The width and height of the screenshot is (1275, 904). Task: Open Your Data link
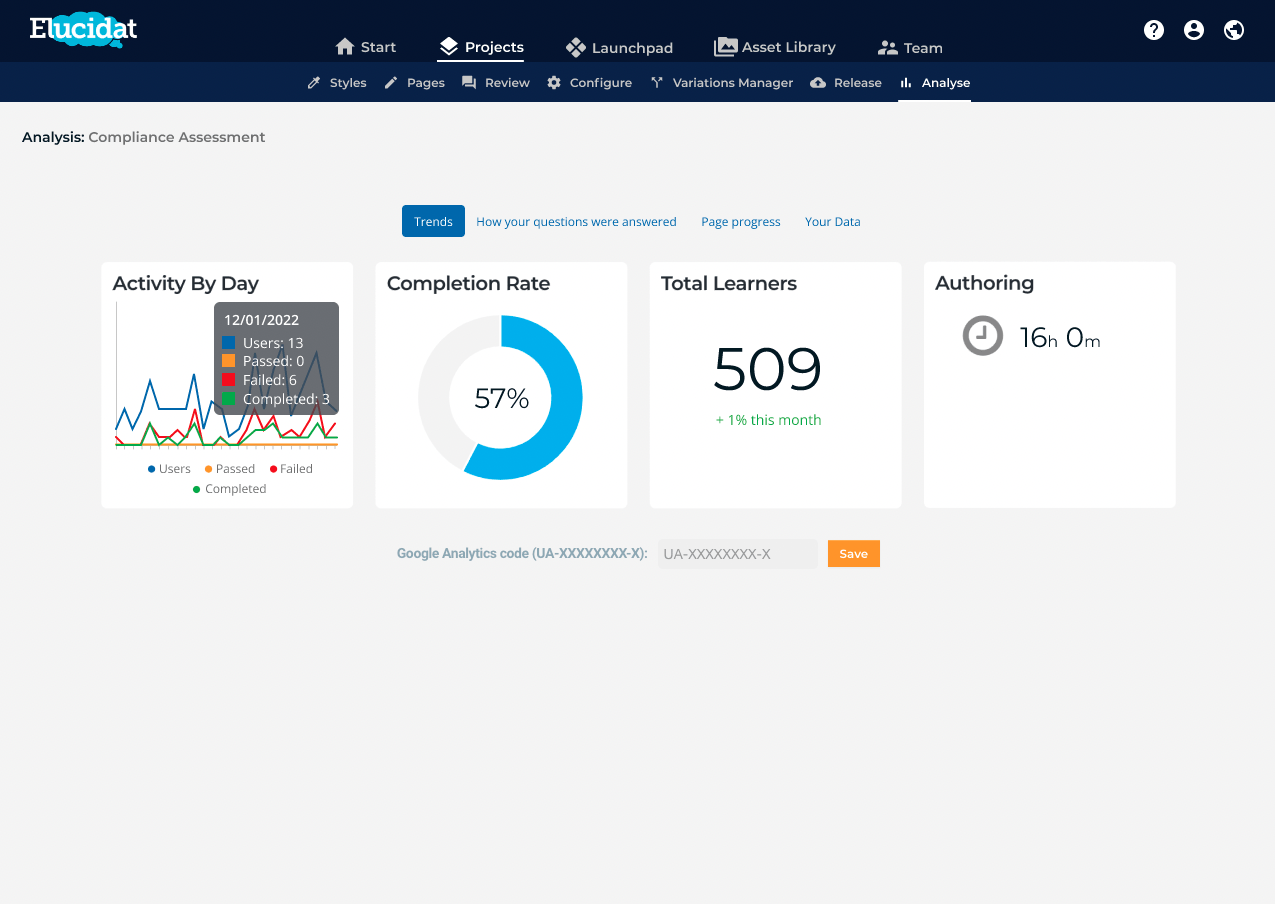(x=833, y=222)
